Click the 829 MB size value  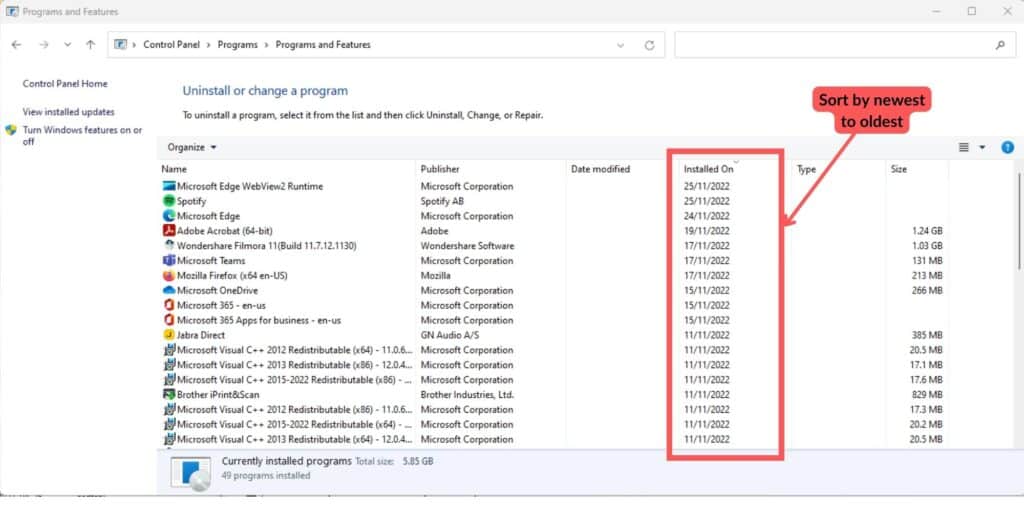(x=927, y=394)
